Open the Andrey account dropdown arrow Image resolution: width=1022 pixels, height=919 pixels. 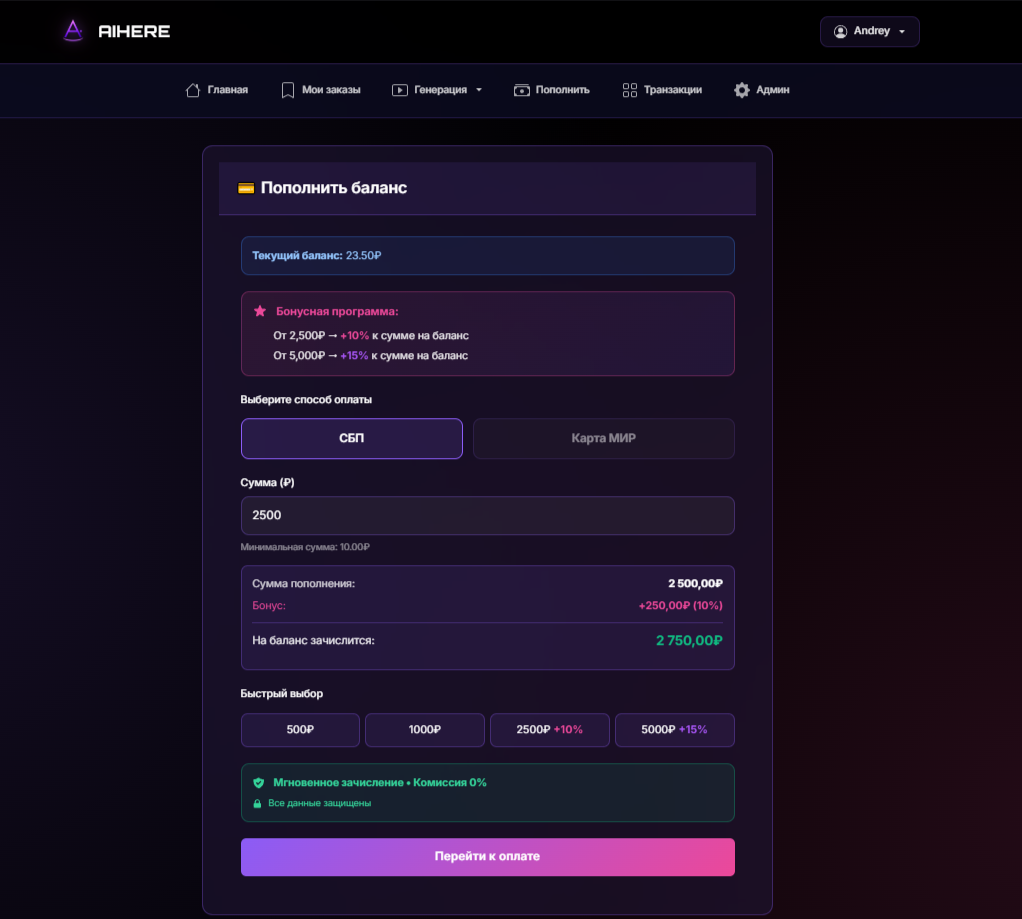[x=902, y=32]
